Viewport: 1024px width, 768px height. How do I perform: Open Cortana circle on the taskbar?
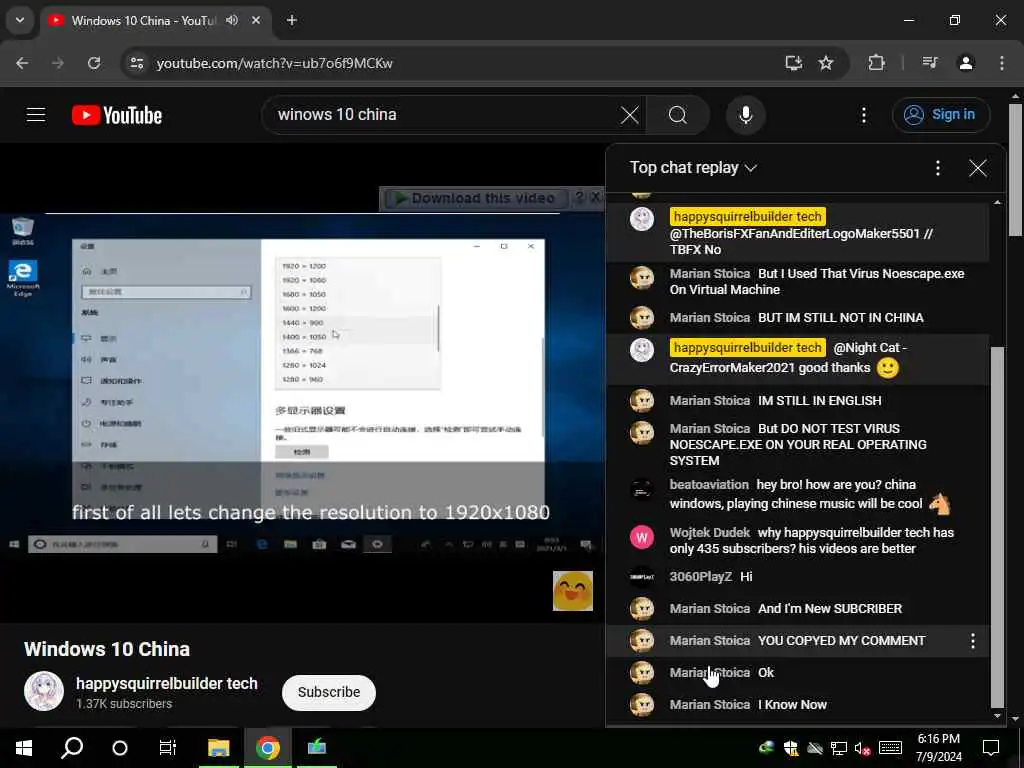point(120,748)
